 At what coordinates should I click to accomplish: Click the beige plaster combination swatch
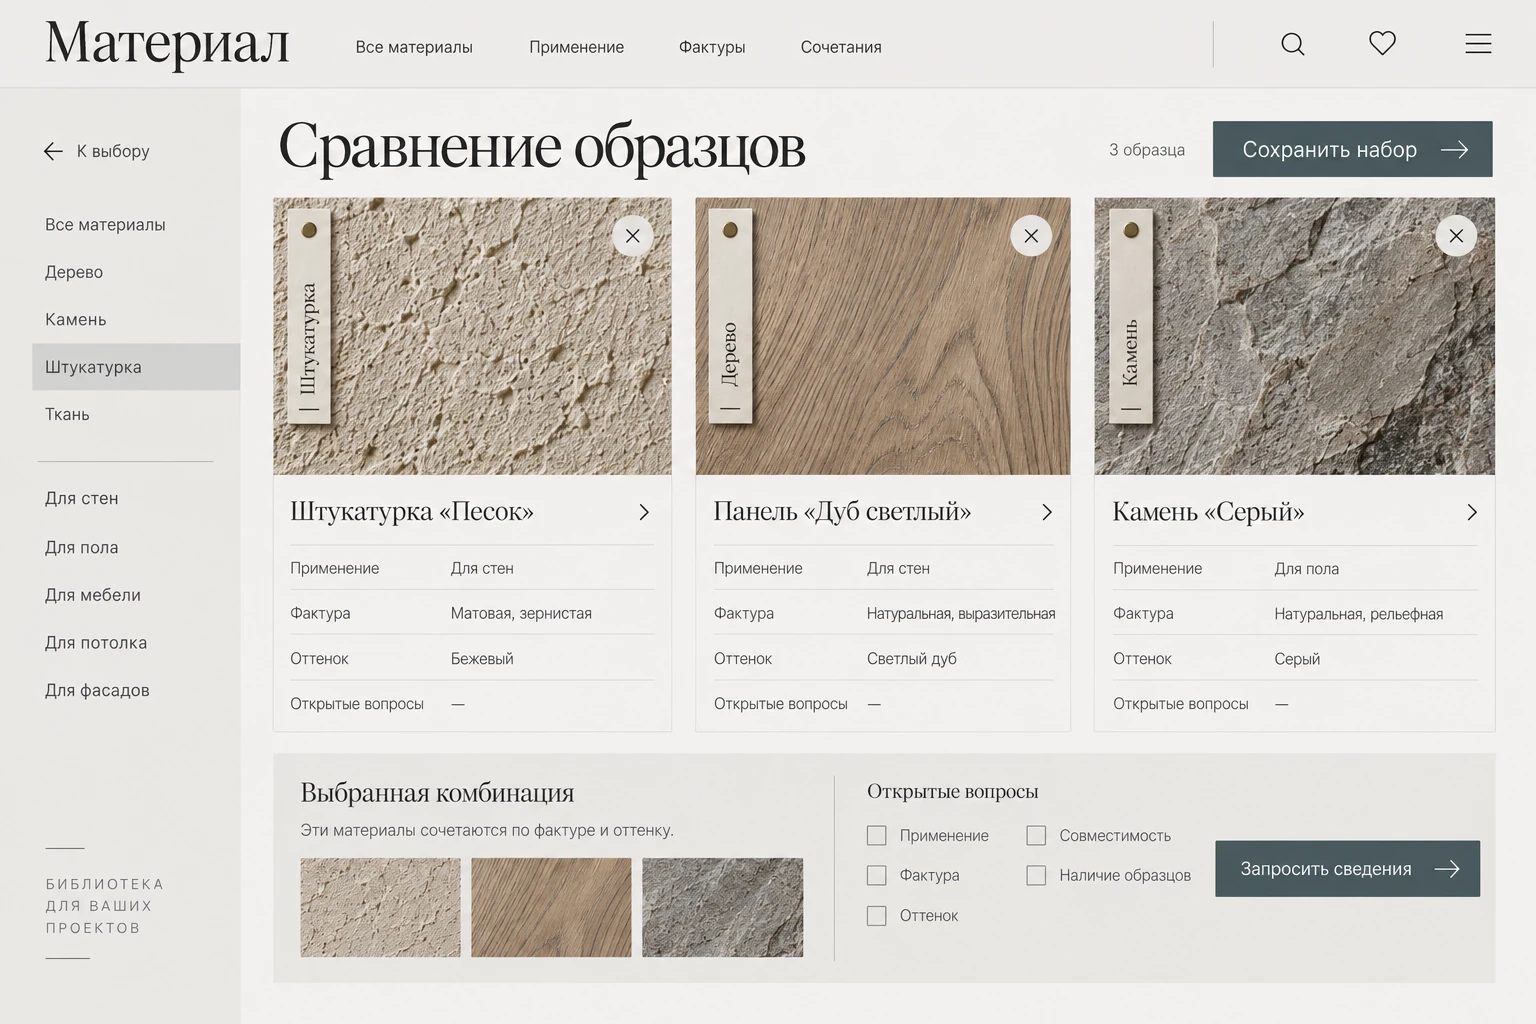(380, 907)
